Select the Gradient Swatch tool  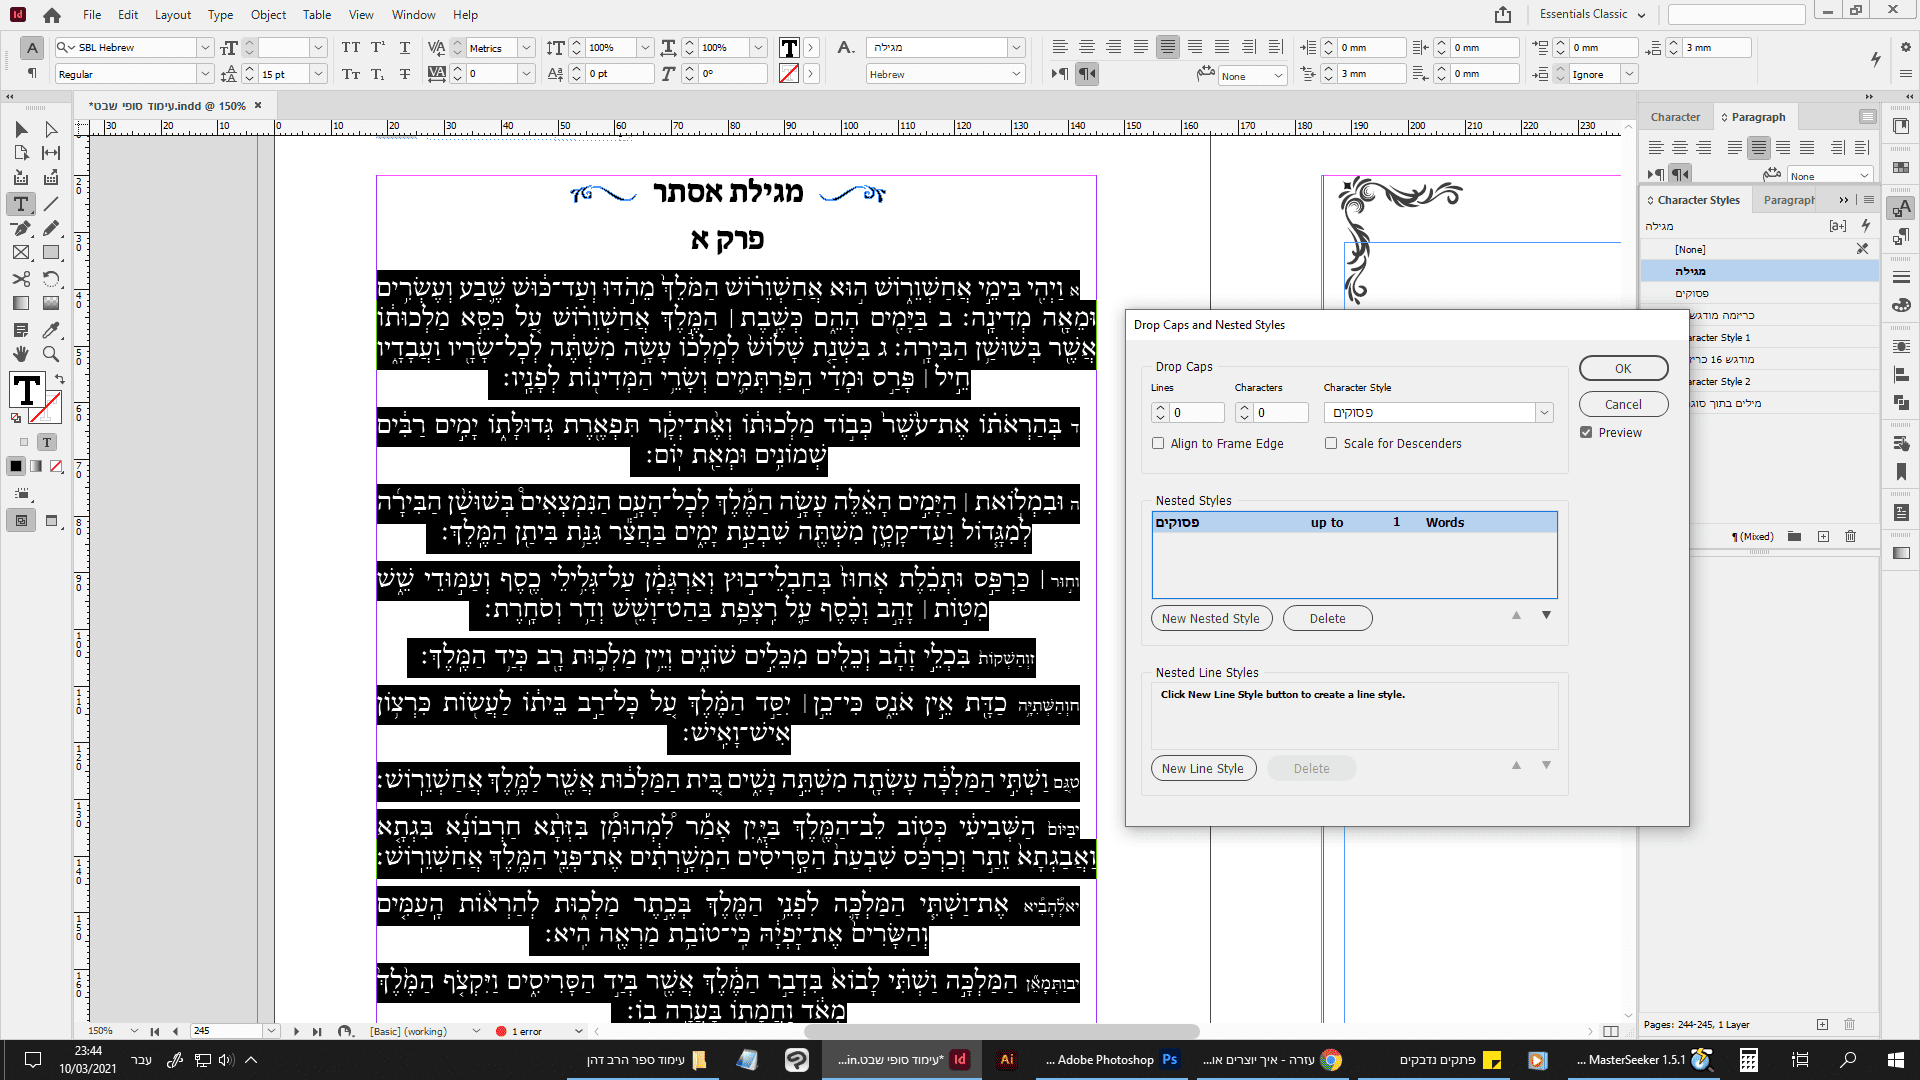point(21,304)
